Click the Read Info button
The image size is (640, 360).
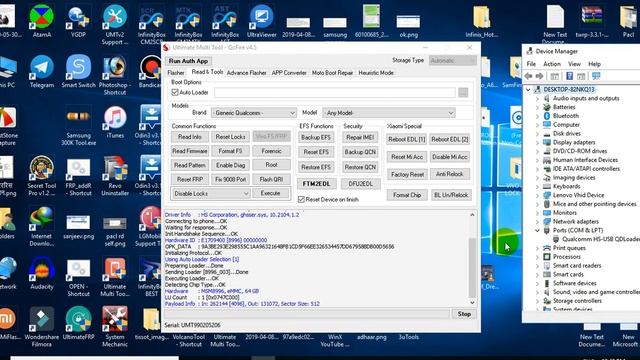[190, 137]
